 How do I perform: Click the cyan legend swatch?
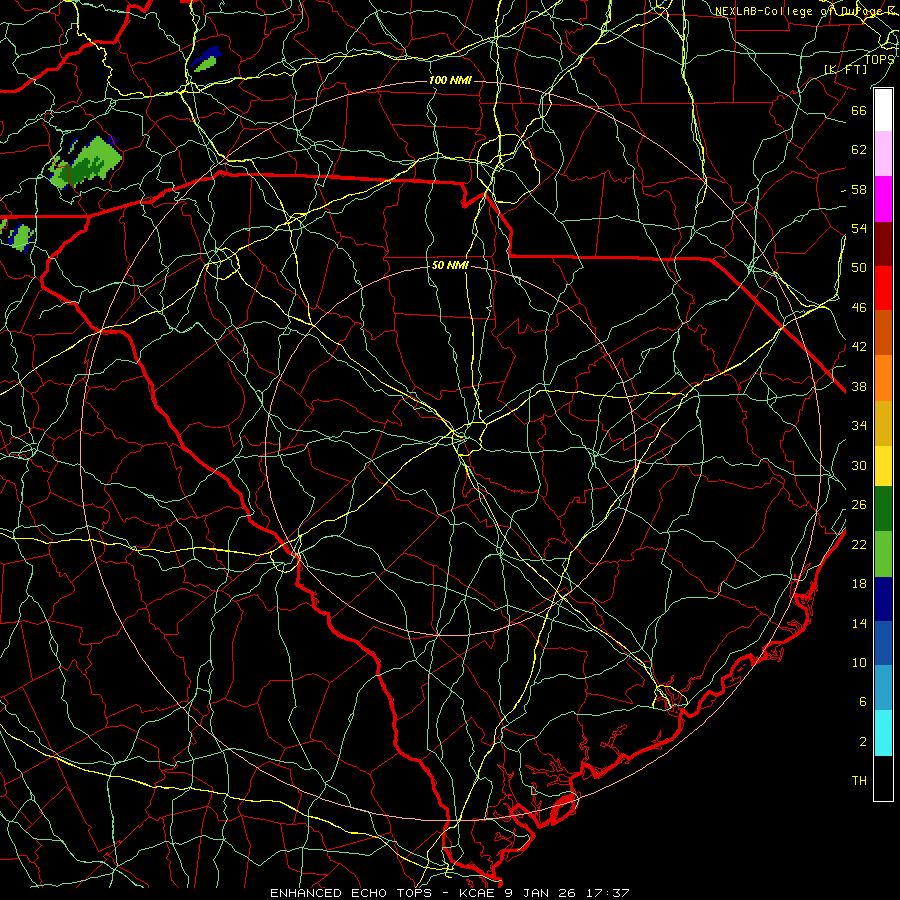tap(883, 733)
